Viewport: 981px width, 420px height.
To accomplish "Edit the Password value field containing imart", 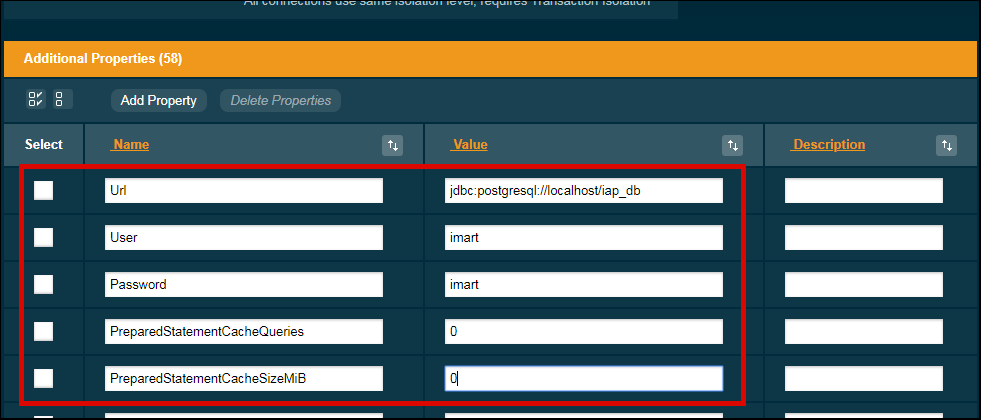I will coord(584,285).
